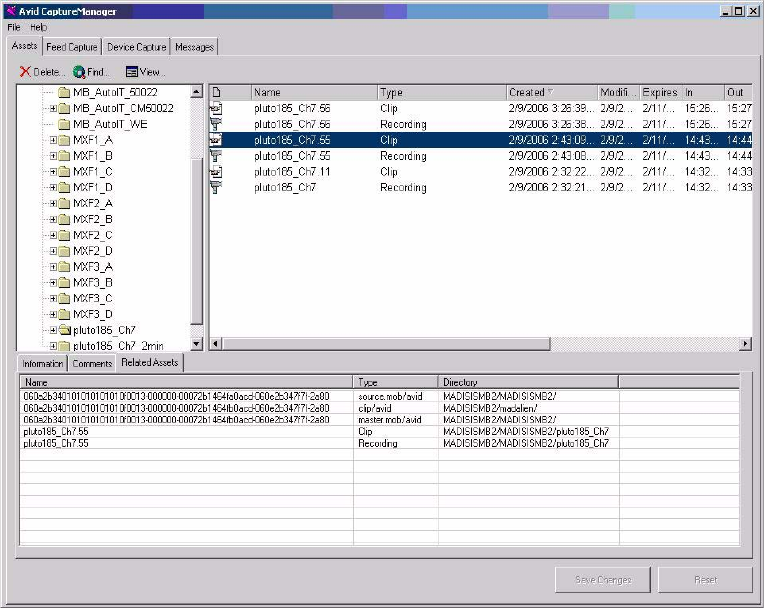Click the MB_AutoIT_50022 folder icon

pos(64,93)
